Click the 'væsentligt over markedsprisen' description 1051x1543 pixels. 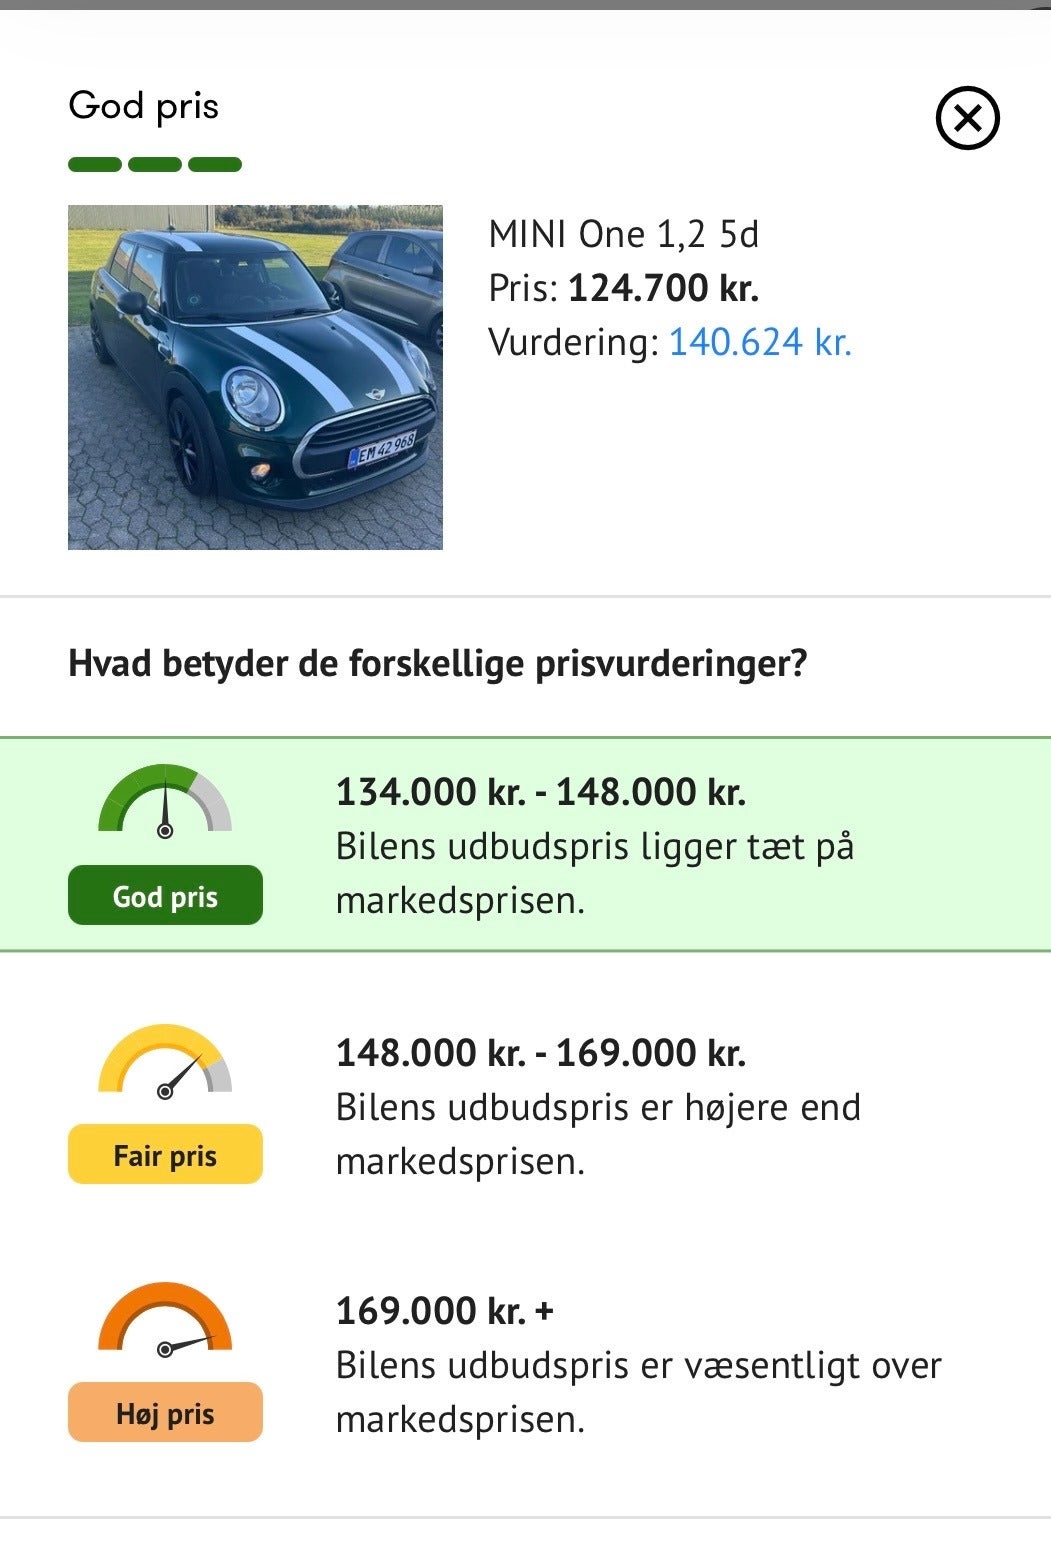(637, 1392)
